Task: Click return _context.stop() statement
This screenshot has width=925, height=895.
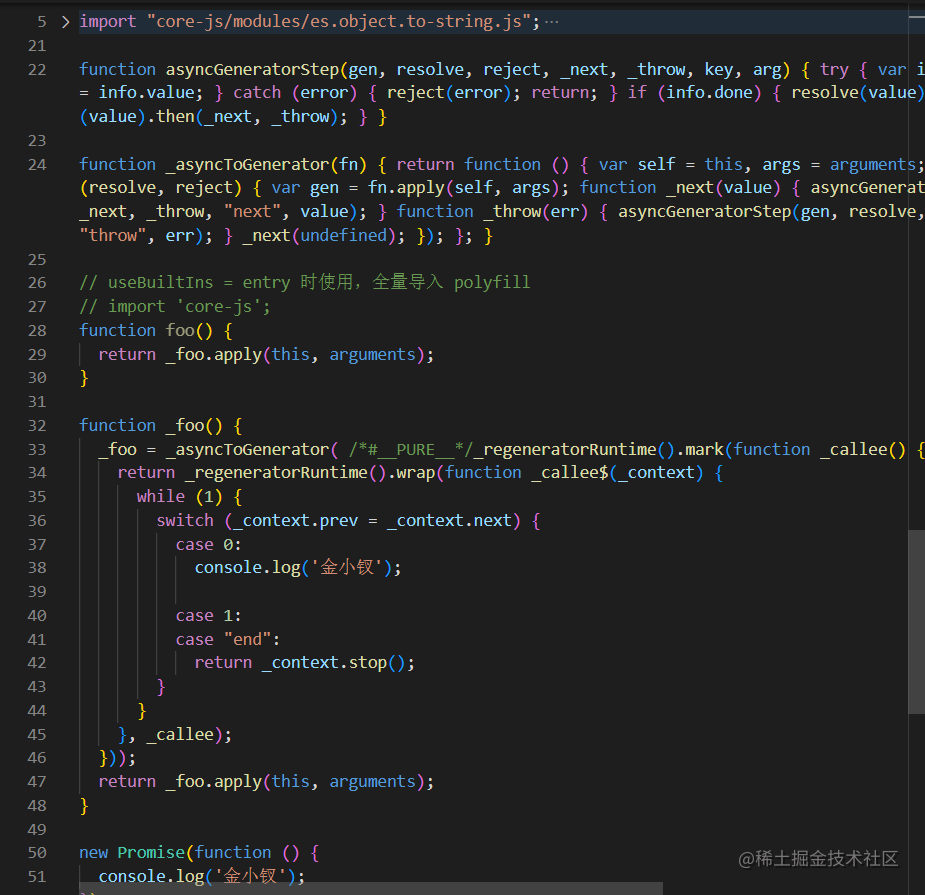Action: [x=304, y=663]
